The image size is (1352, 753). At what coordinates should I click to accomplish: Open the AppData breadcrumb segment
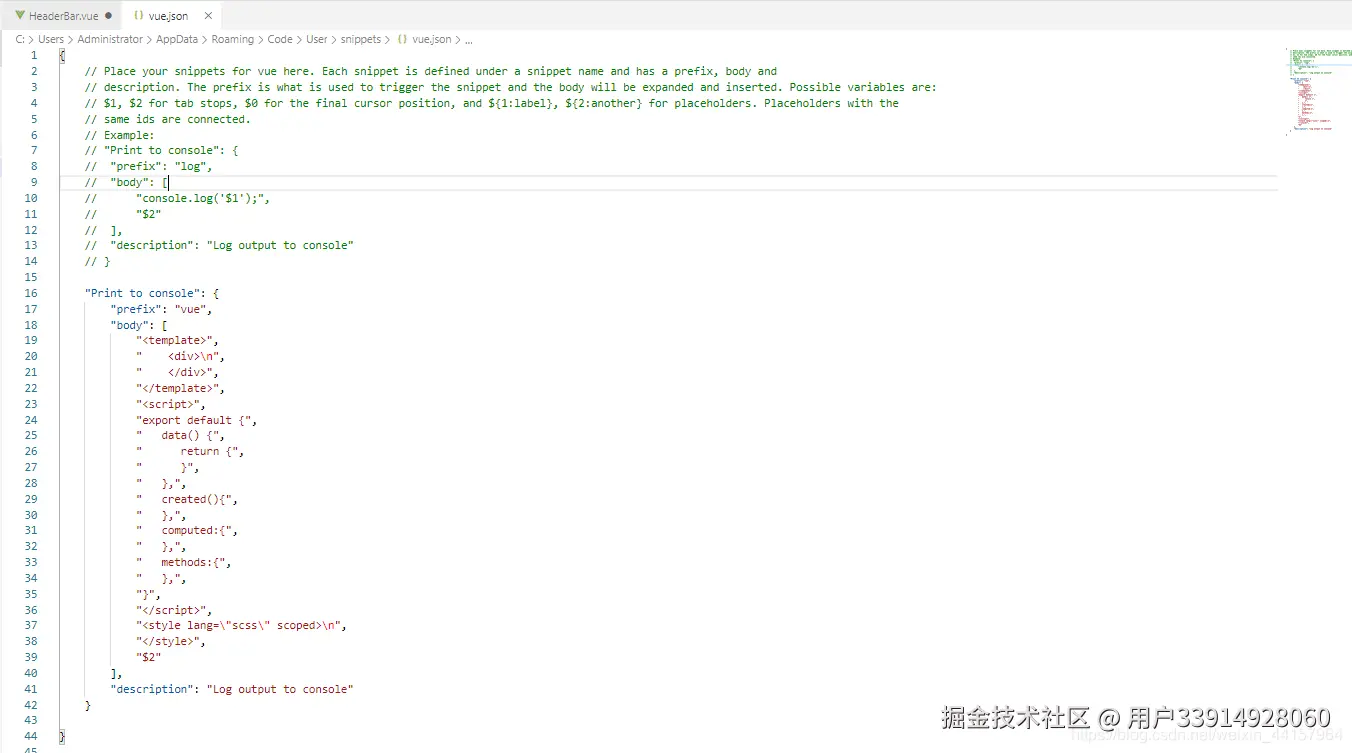pos(177,39)
